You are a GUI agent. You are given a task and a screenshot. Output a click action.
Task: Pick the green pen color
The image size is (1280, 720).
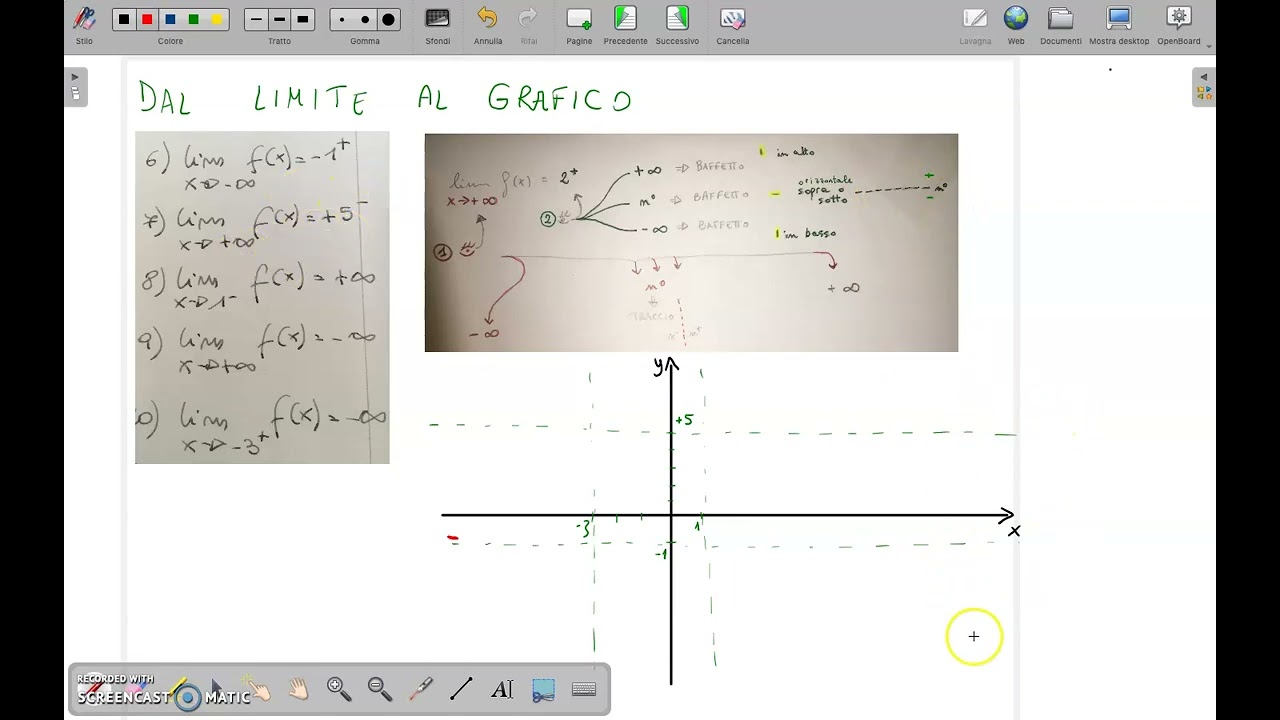(193, 19)
